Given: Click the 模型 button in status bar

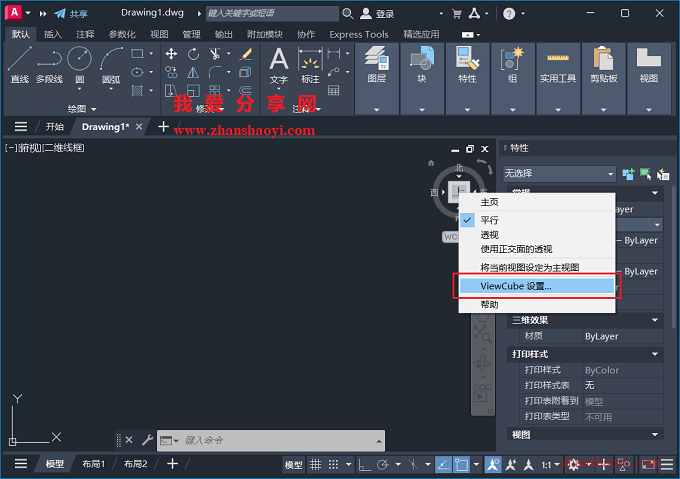Looking at the screenshot, I should (293, 465).
